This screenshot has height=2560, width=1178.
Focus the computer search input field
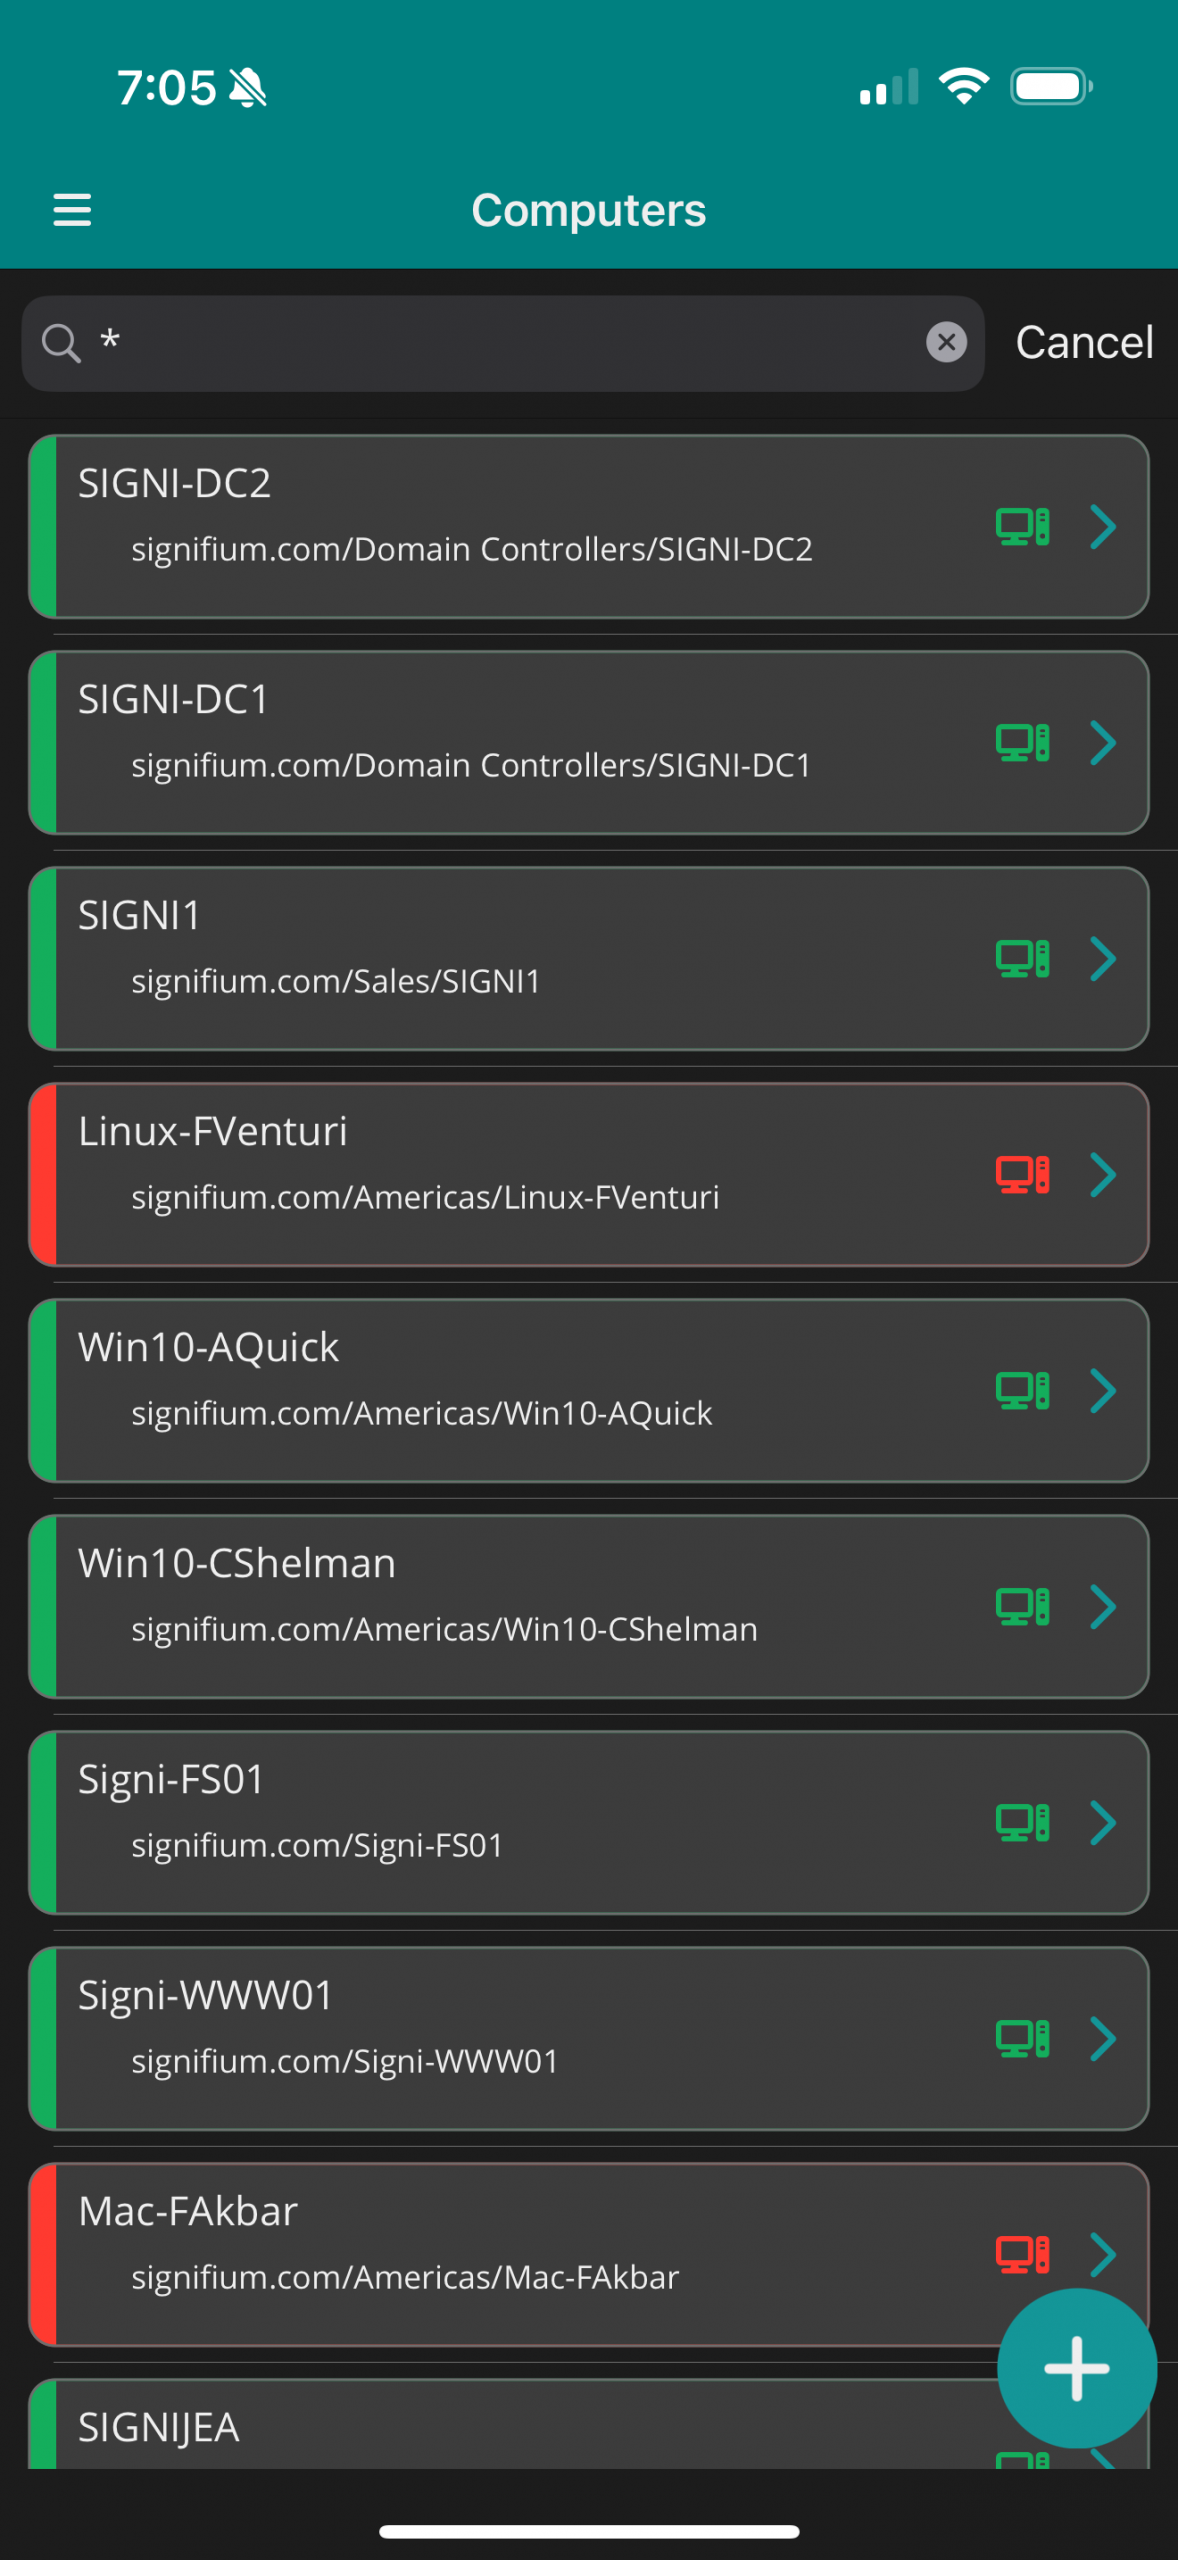coord(500,343)
